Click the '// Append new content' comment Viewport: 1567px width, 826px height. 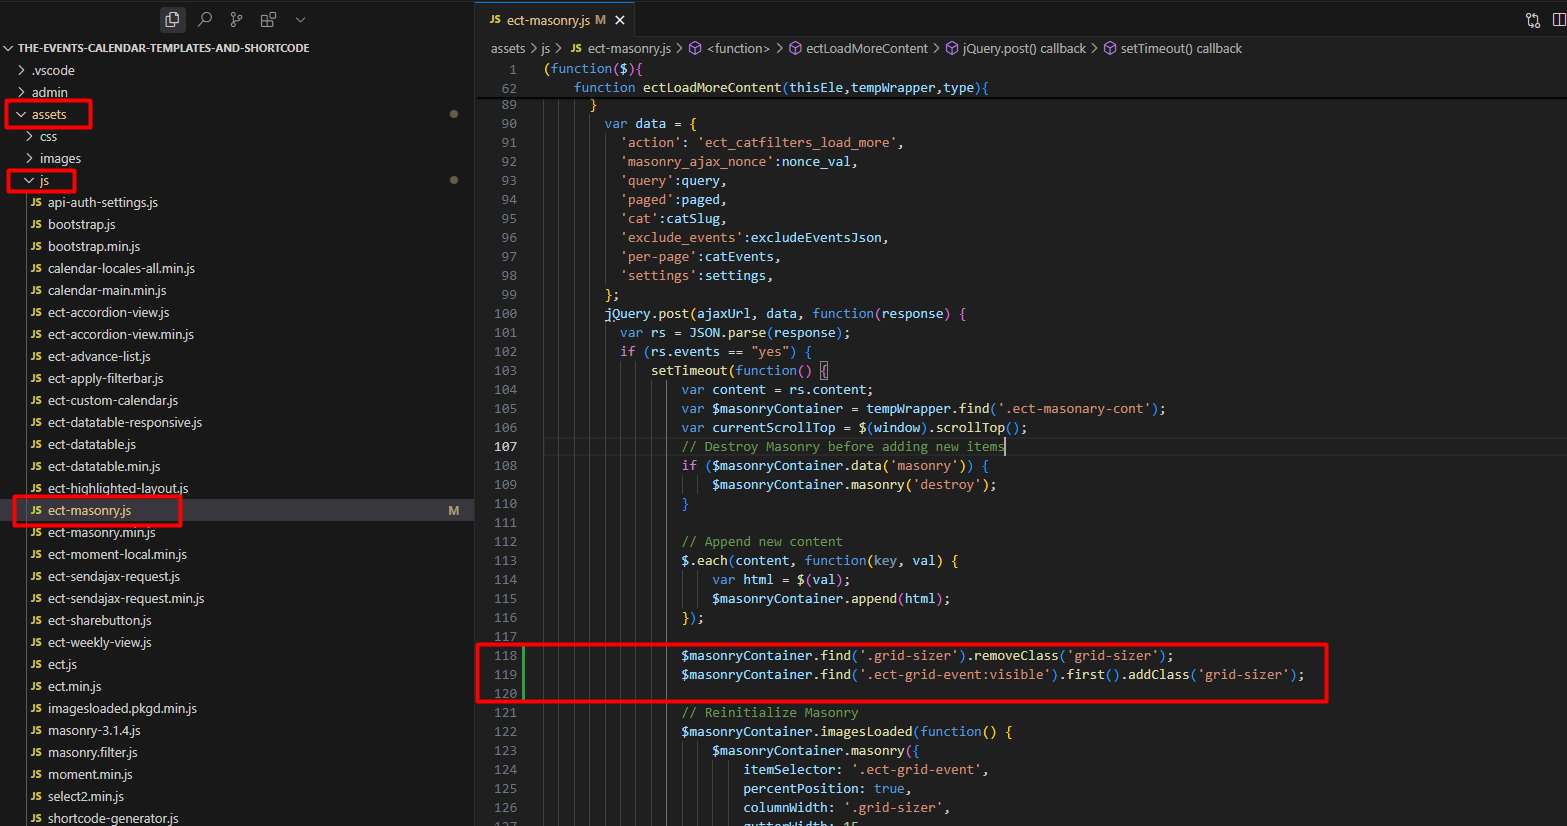[762, 541]
